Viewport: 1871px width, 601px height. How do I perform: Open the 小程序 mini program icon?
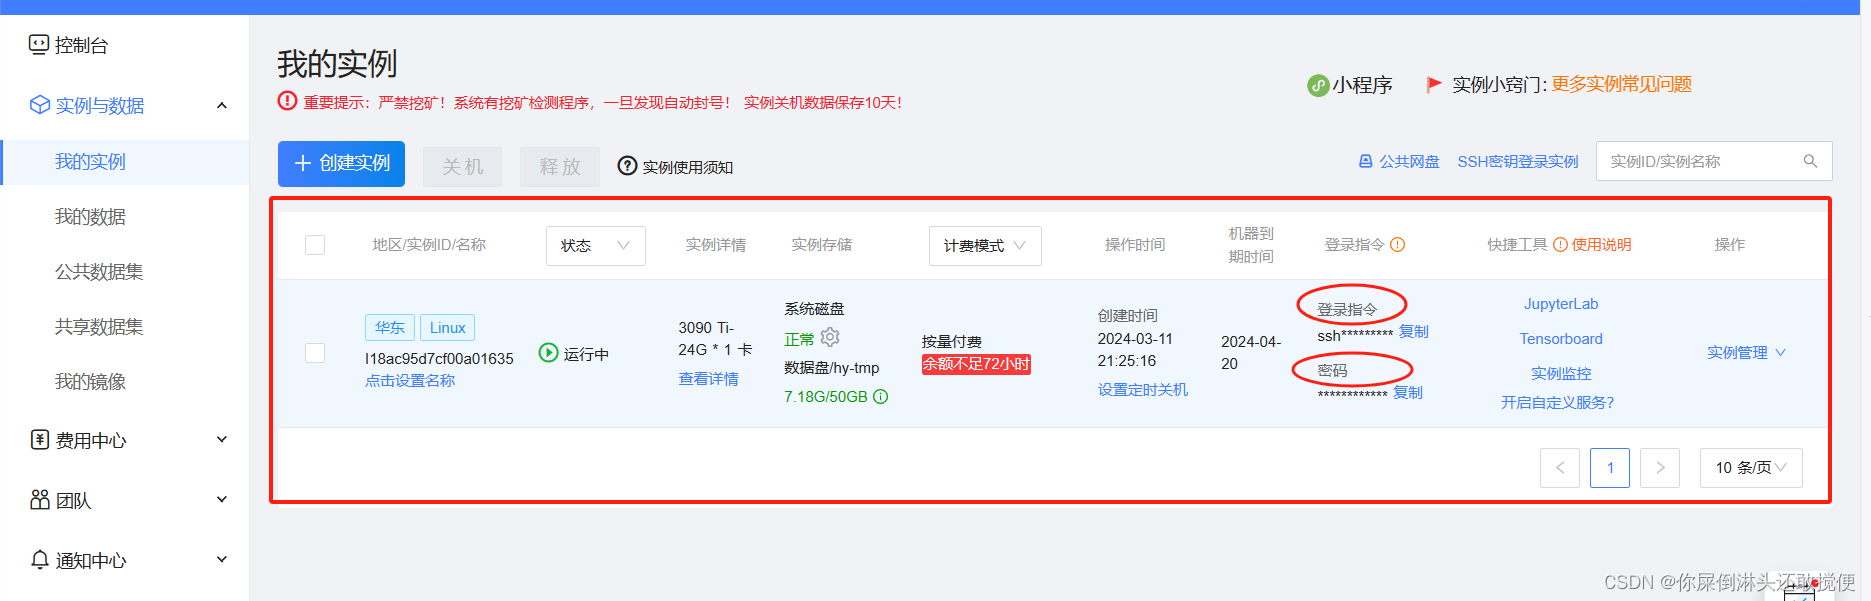(x=1318, y=86)
